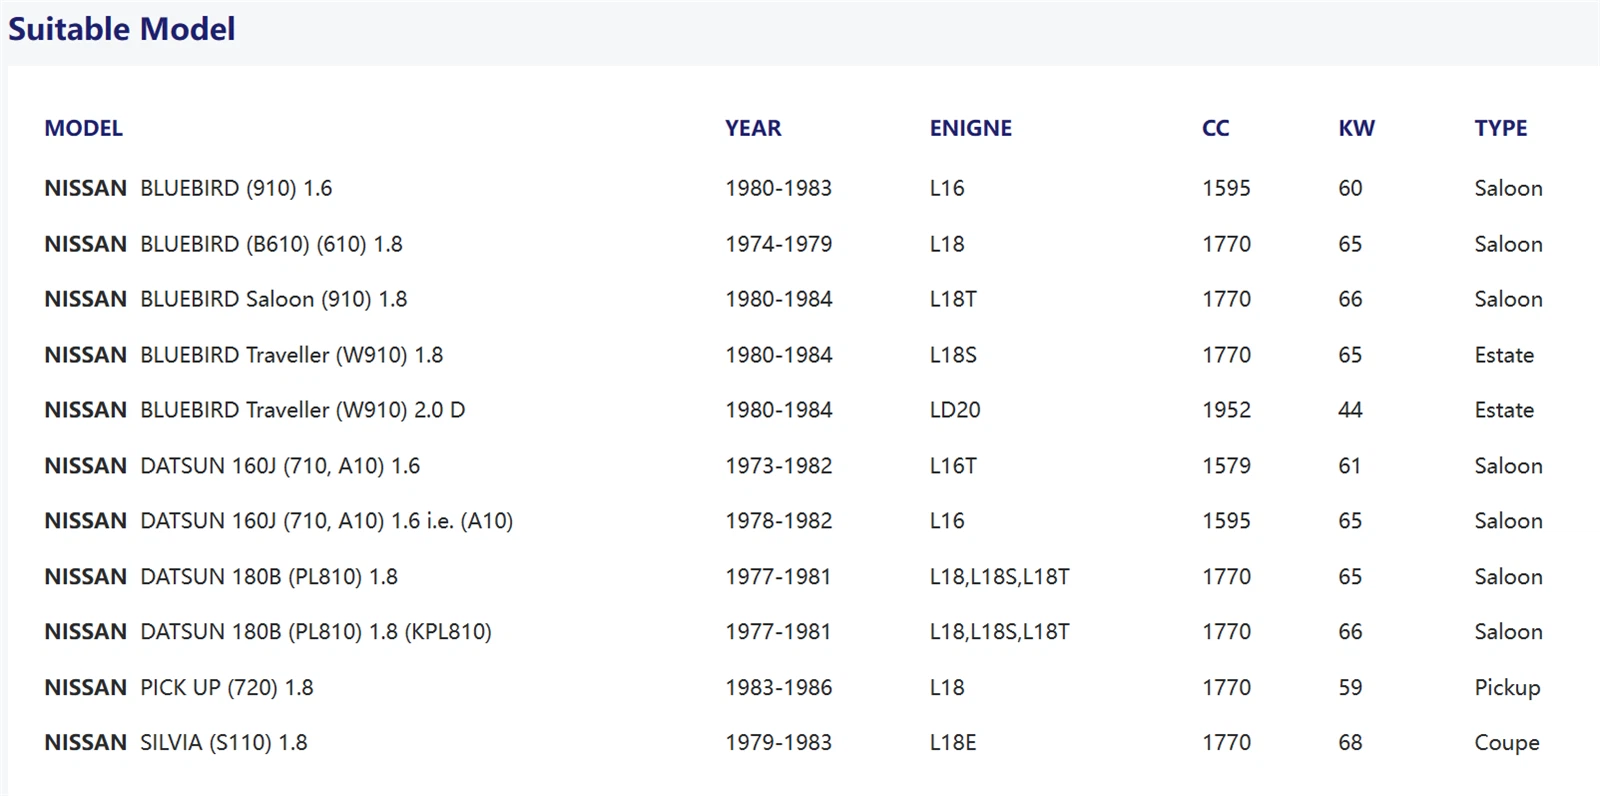Viewport: 1600px width, 796px height.
Task: Select engine code L18T in BLUEBIRD Saloon row
Action: click(952, 299)
